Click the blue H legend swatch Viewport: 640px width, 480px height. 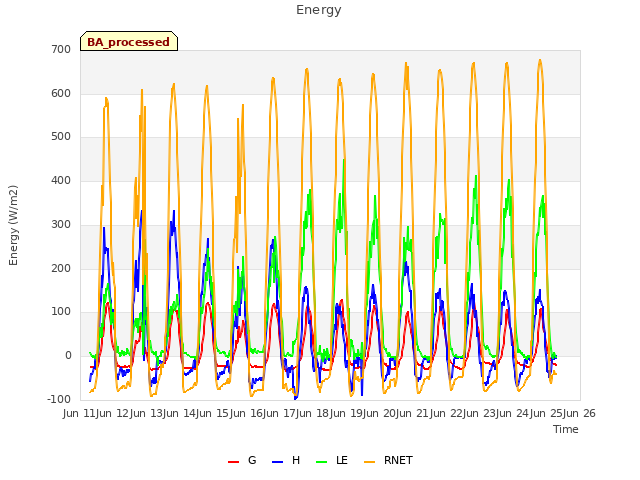tap(278, 462)
